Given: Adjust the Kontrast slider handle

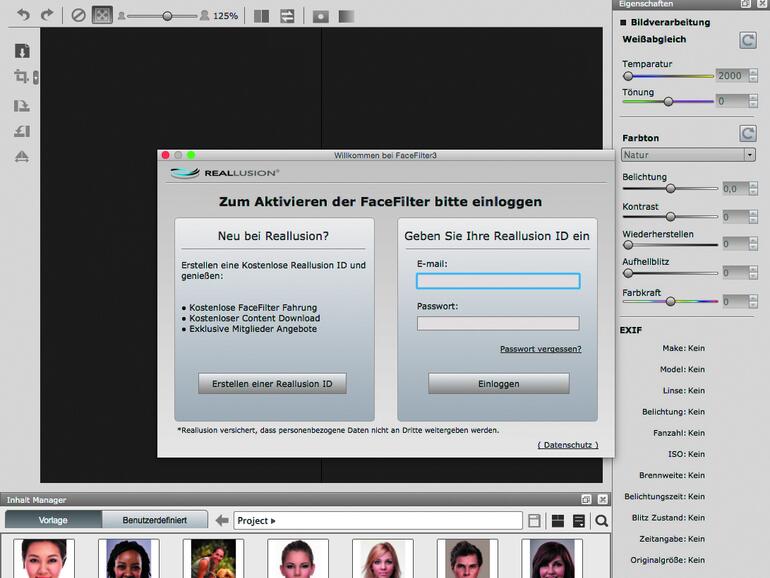Looking at the screenshot, I should point(670,217).
